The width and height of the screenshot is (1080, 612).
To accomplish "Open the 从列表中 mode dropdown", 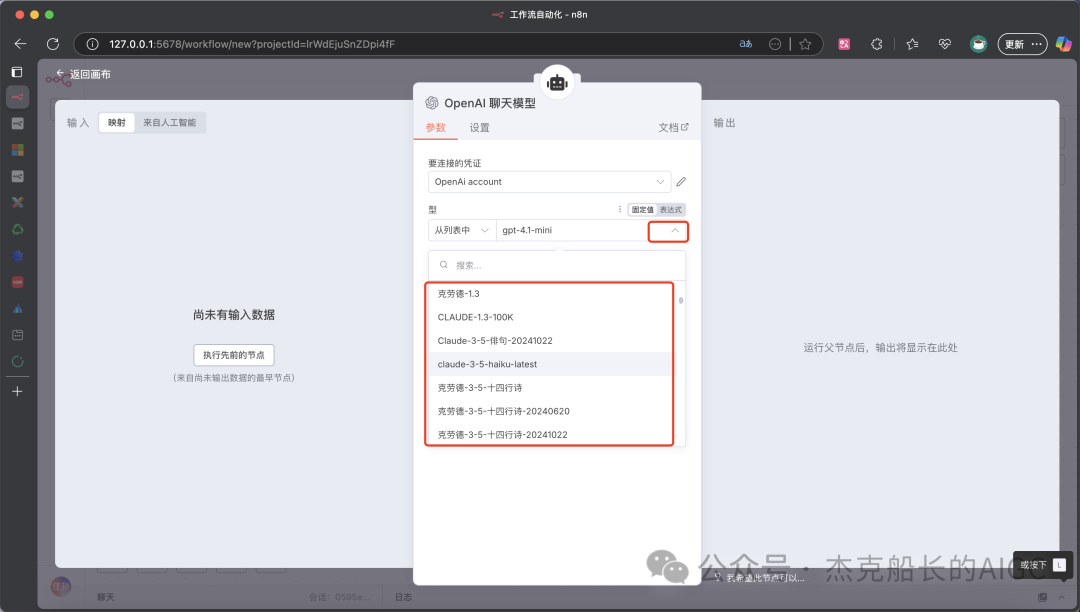I will pos(461,230).
